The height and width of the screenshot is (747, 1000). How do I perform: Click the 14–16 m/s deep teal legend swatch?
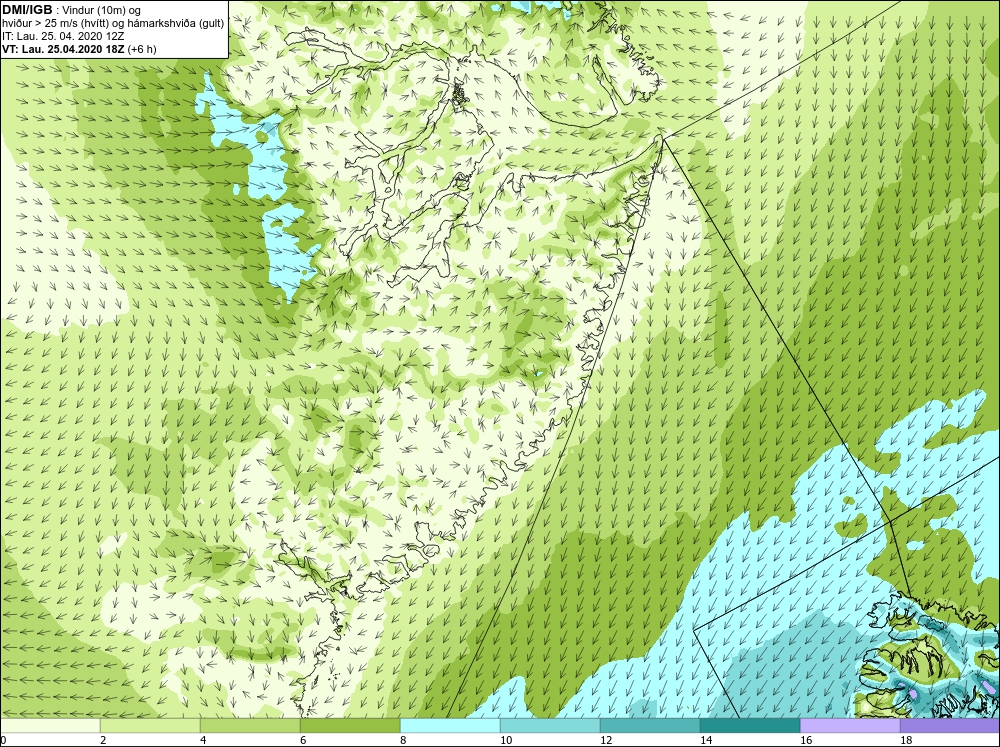click(750, 726)
